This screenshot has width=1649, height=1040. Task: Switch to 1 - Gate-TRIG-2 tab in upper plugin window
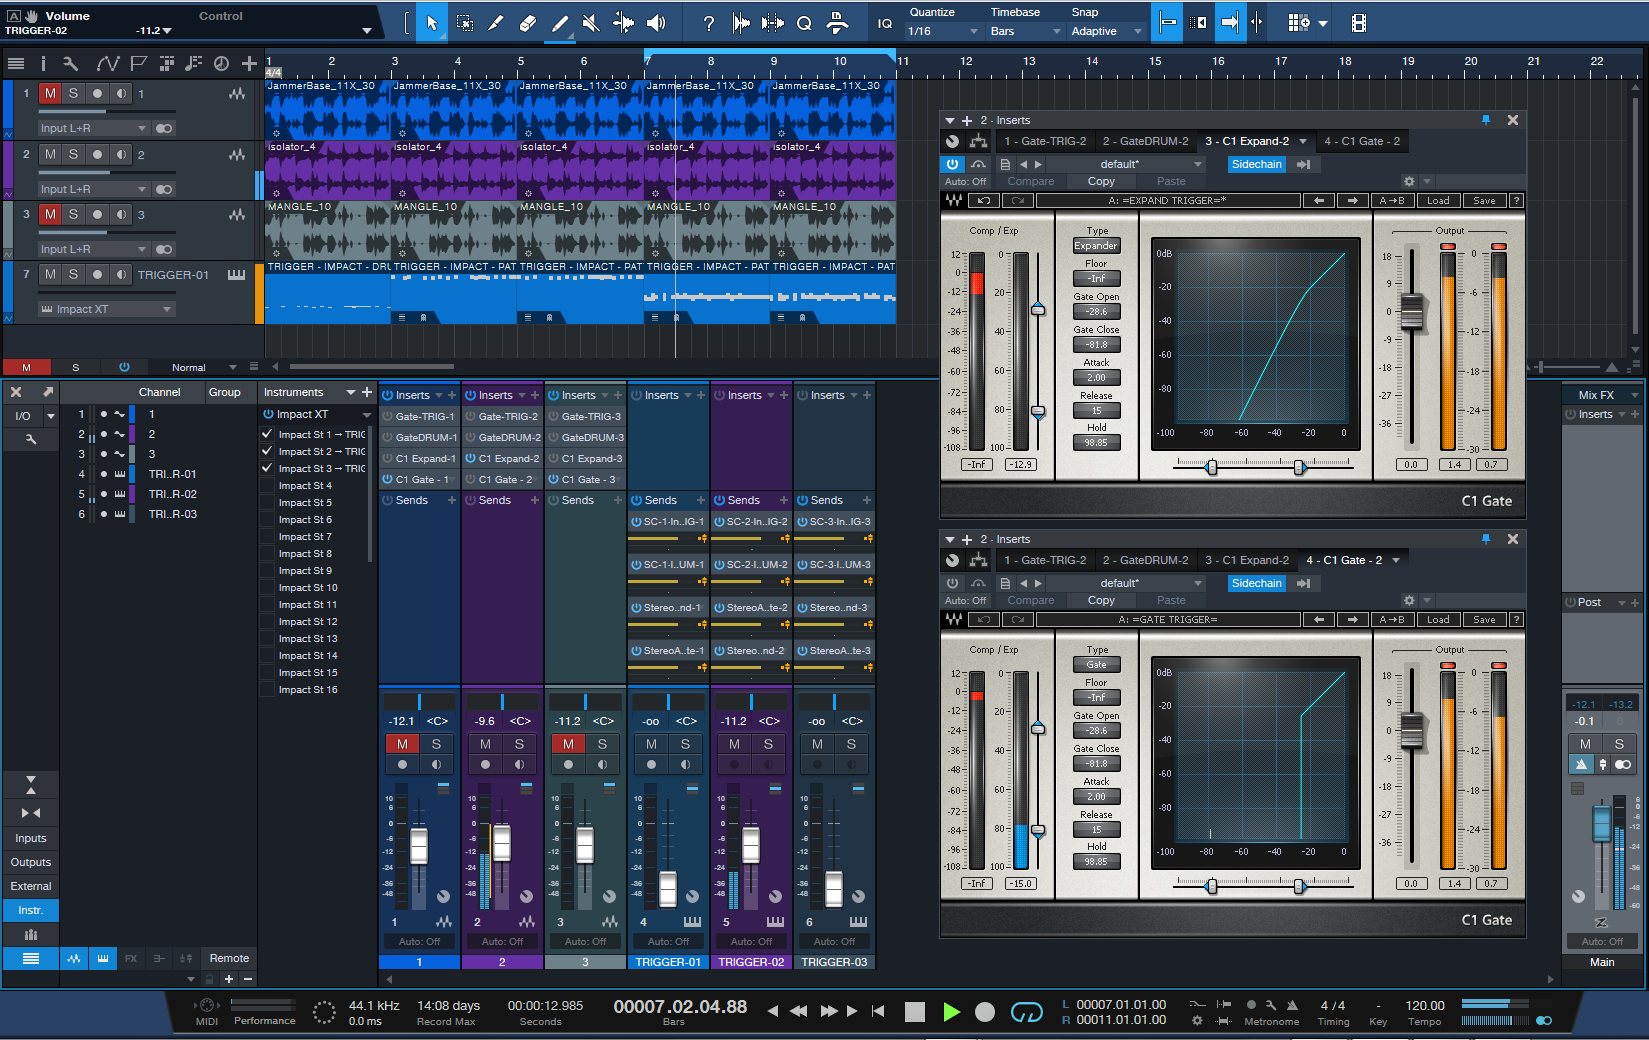tap(1045, 141)
